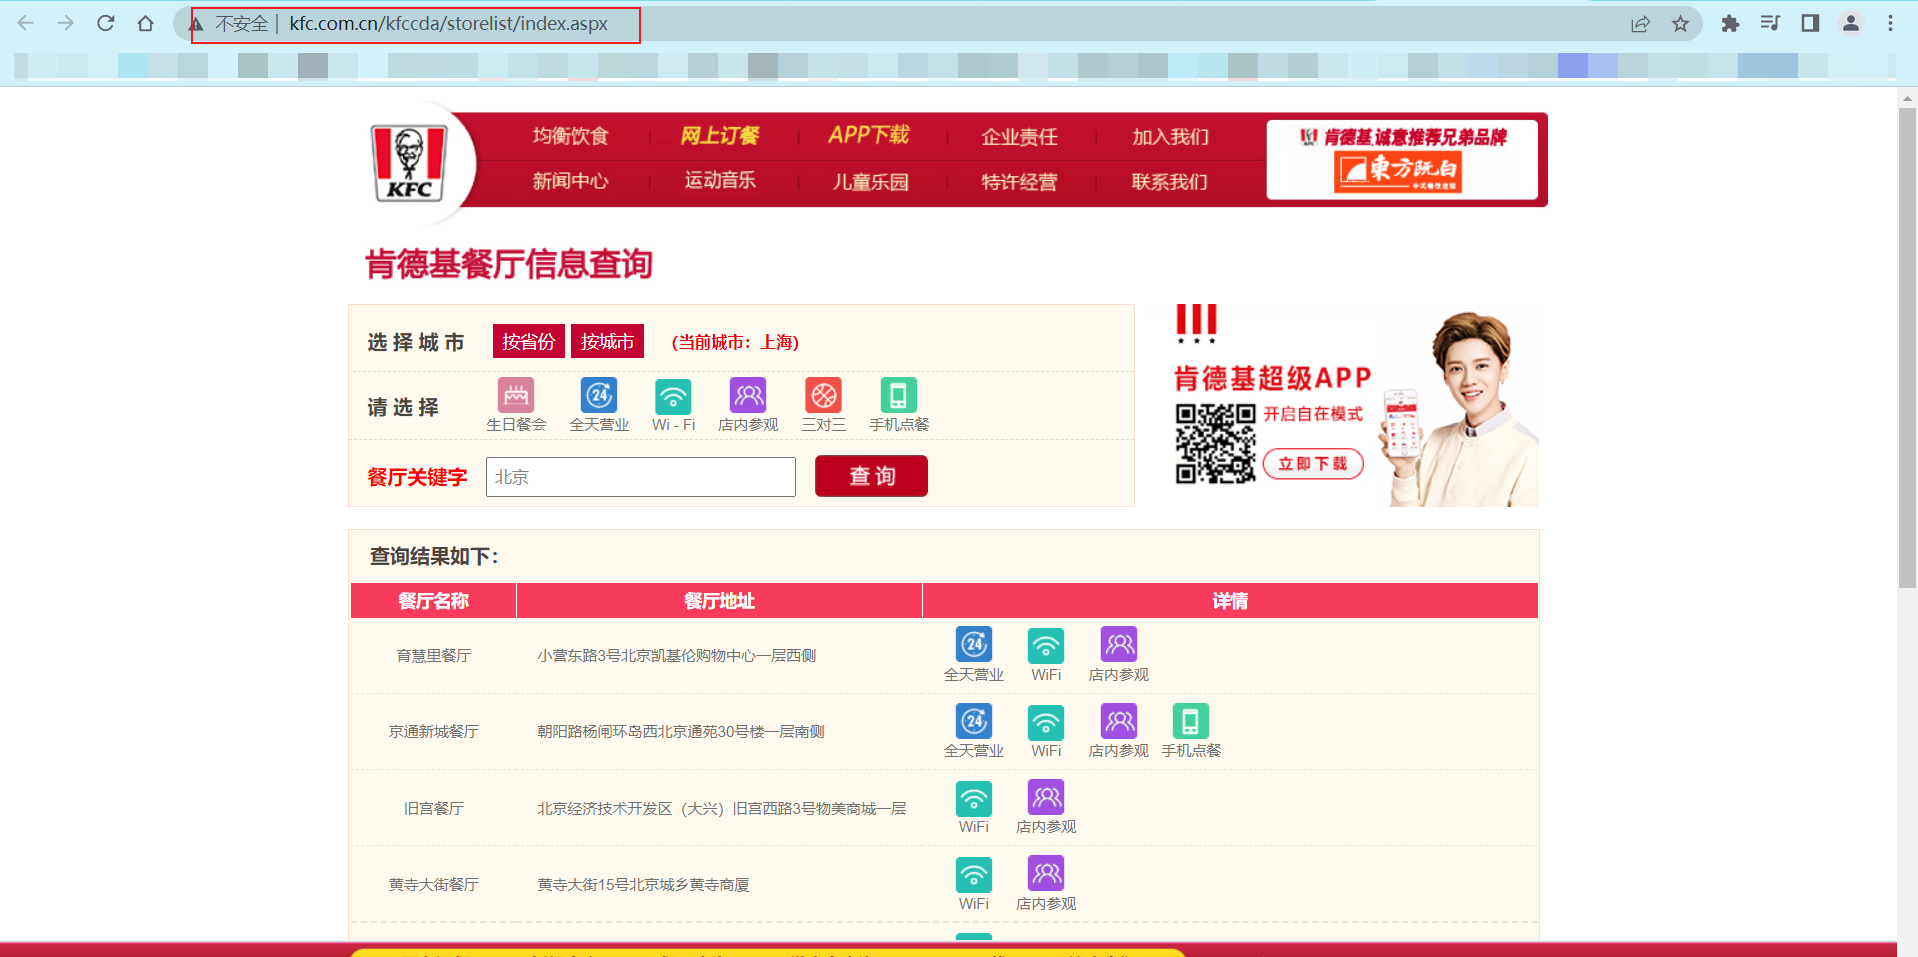Toggle the 生日餐会 filter icon

[516, 395]
